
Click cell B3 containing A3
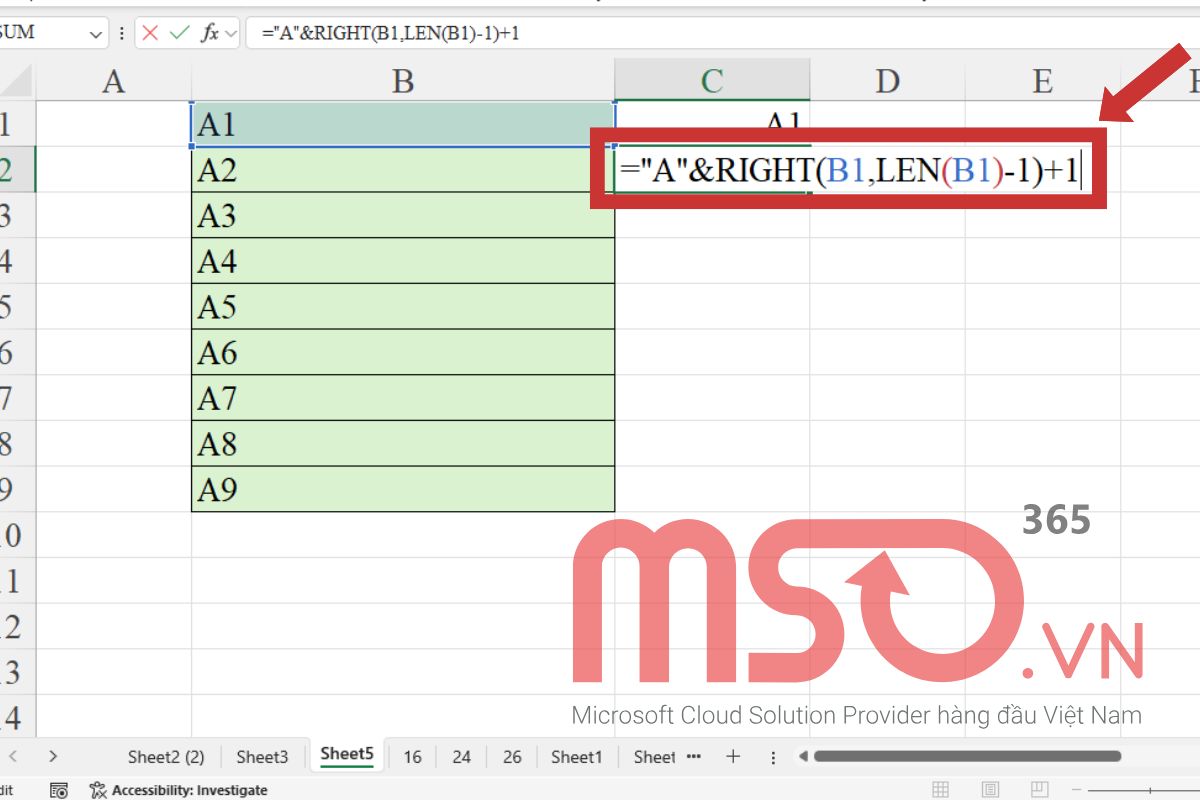pos(403,215)
